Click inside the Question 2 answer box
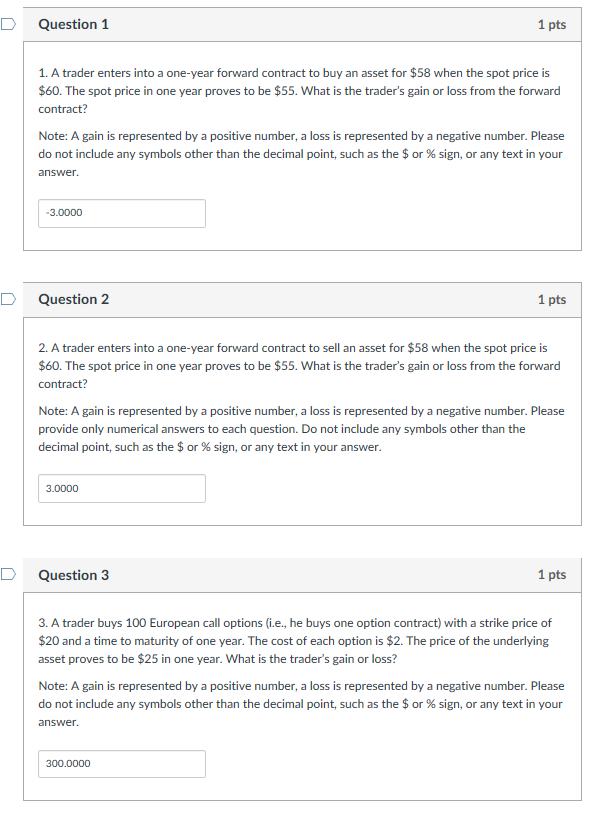 (x=121, y=488)
